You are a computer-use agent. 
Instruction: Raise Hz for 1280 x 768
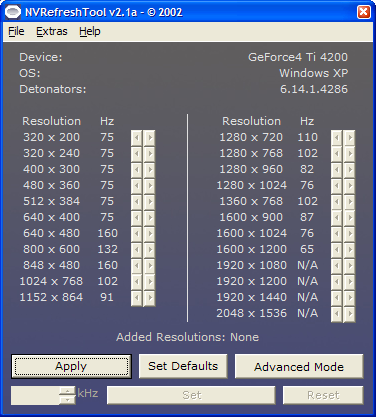[350, 154]
